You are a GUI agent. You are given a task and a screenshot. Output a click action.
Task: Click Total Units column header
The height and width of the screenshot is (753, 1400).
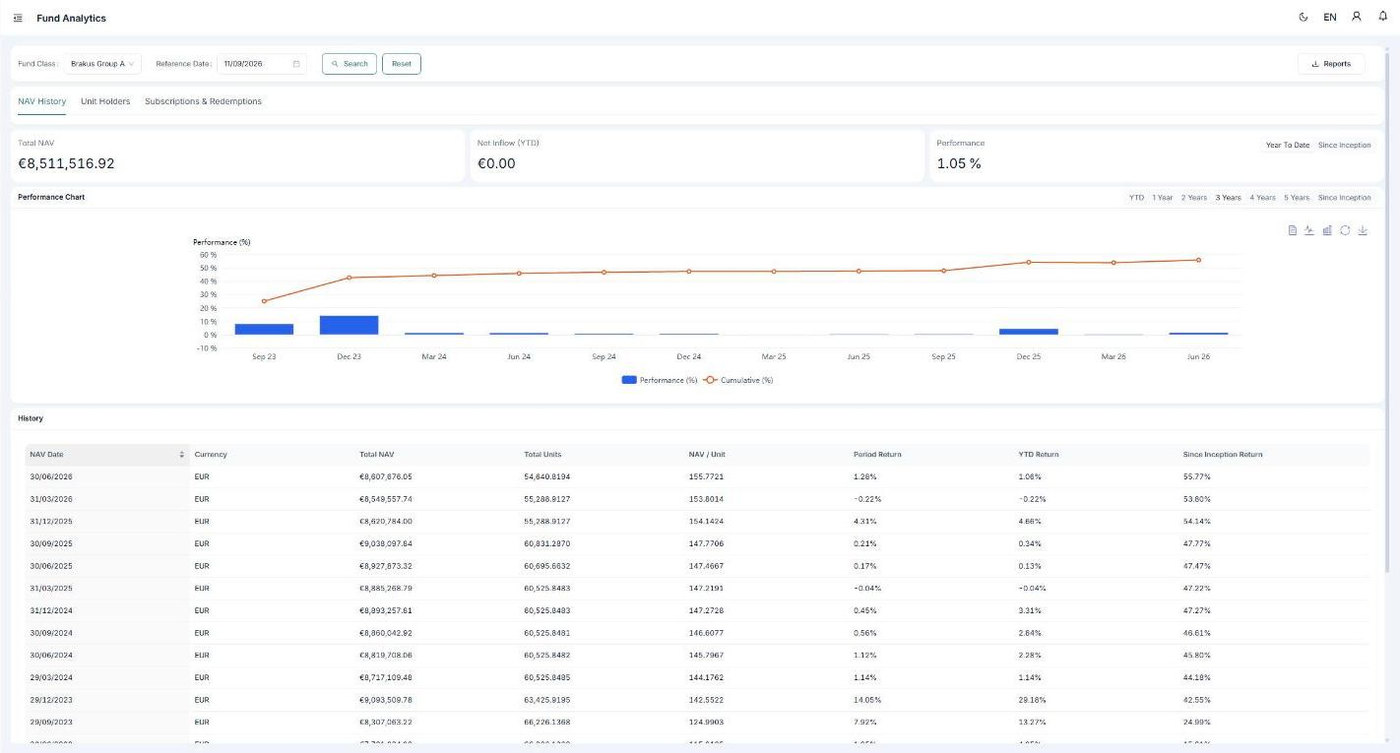pos(542,454)
